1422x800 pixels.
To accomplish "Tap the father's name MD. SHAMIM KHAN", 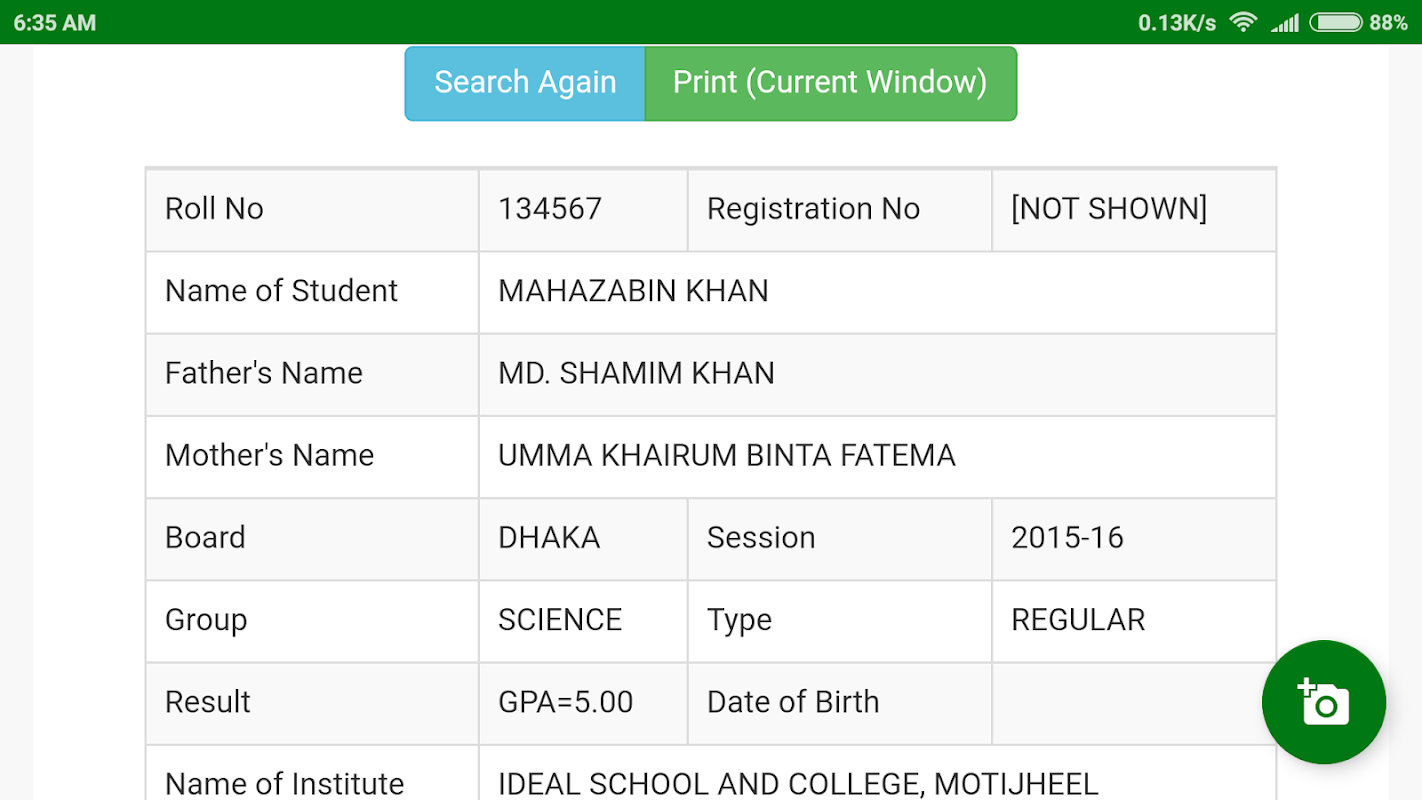I will (x=636, y=373).
